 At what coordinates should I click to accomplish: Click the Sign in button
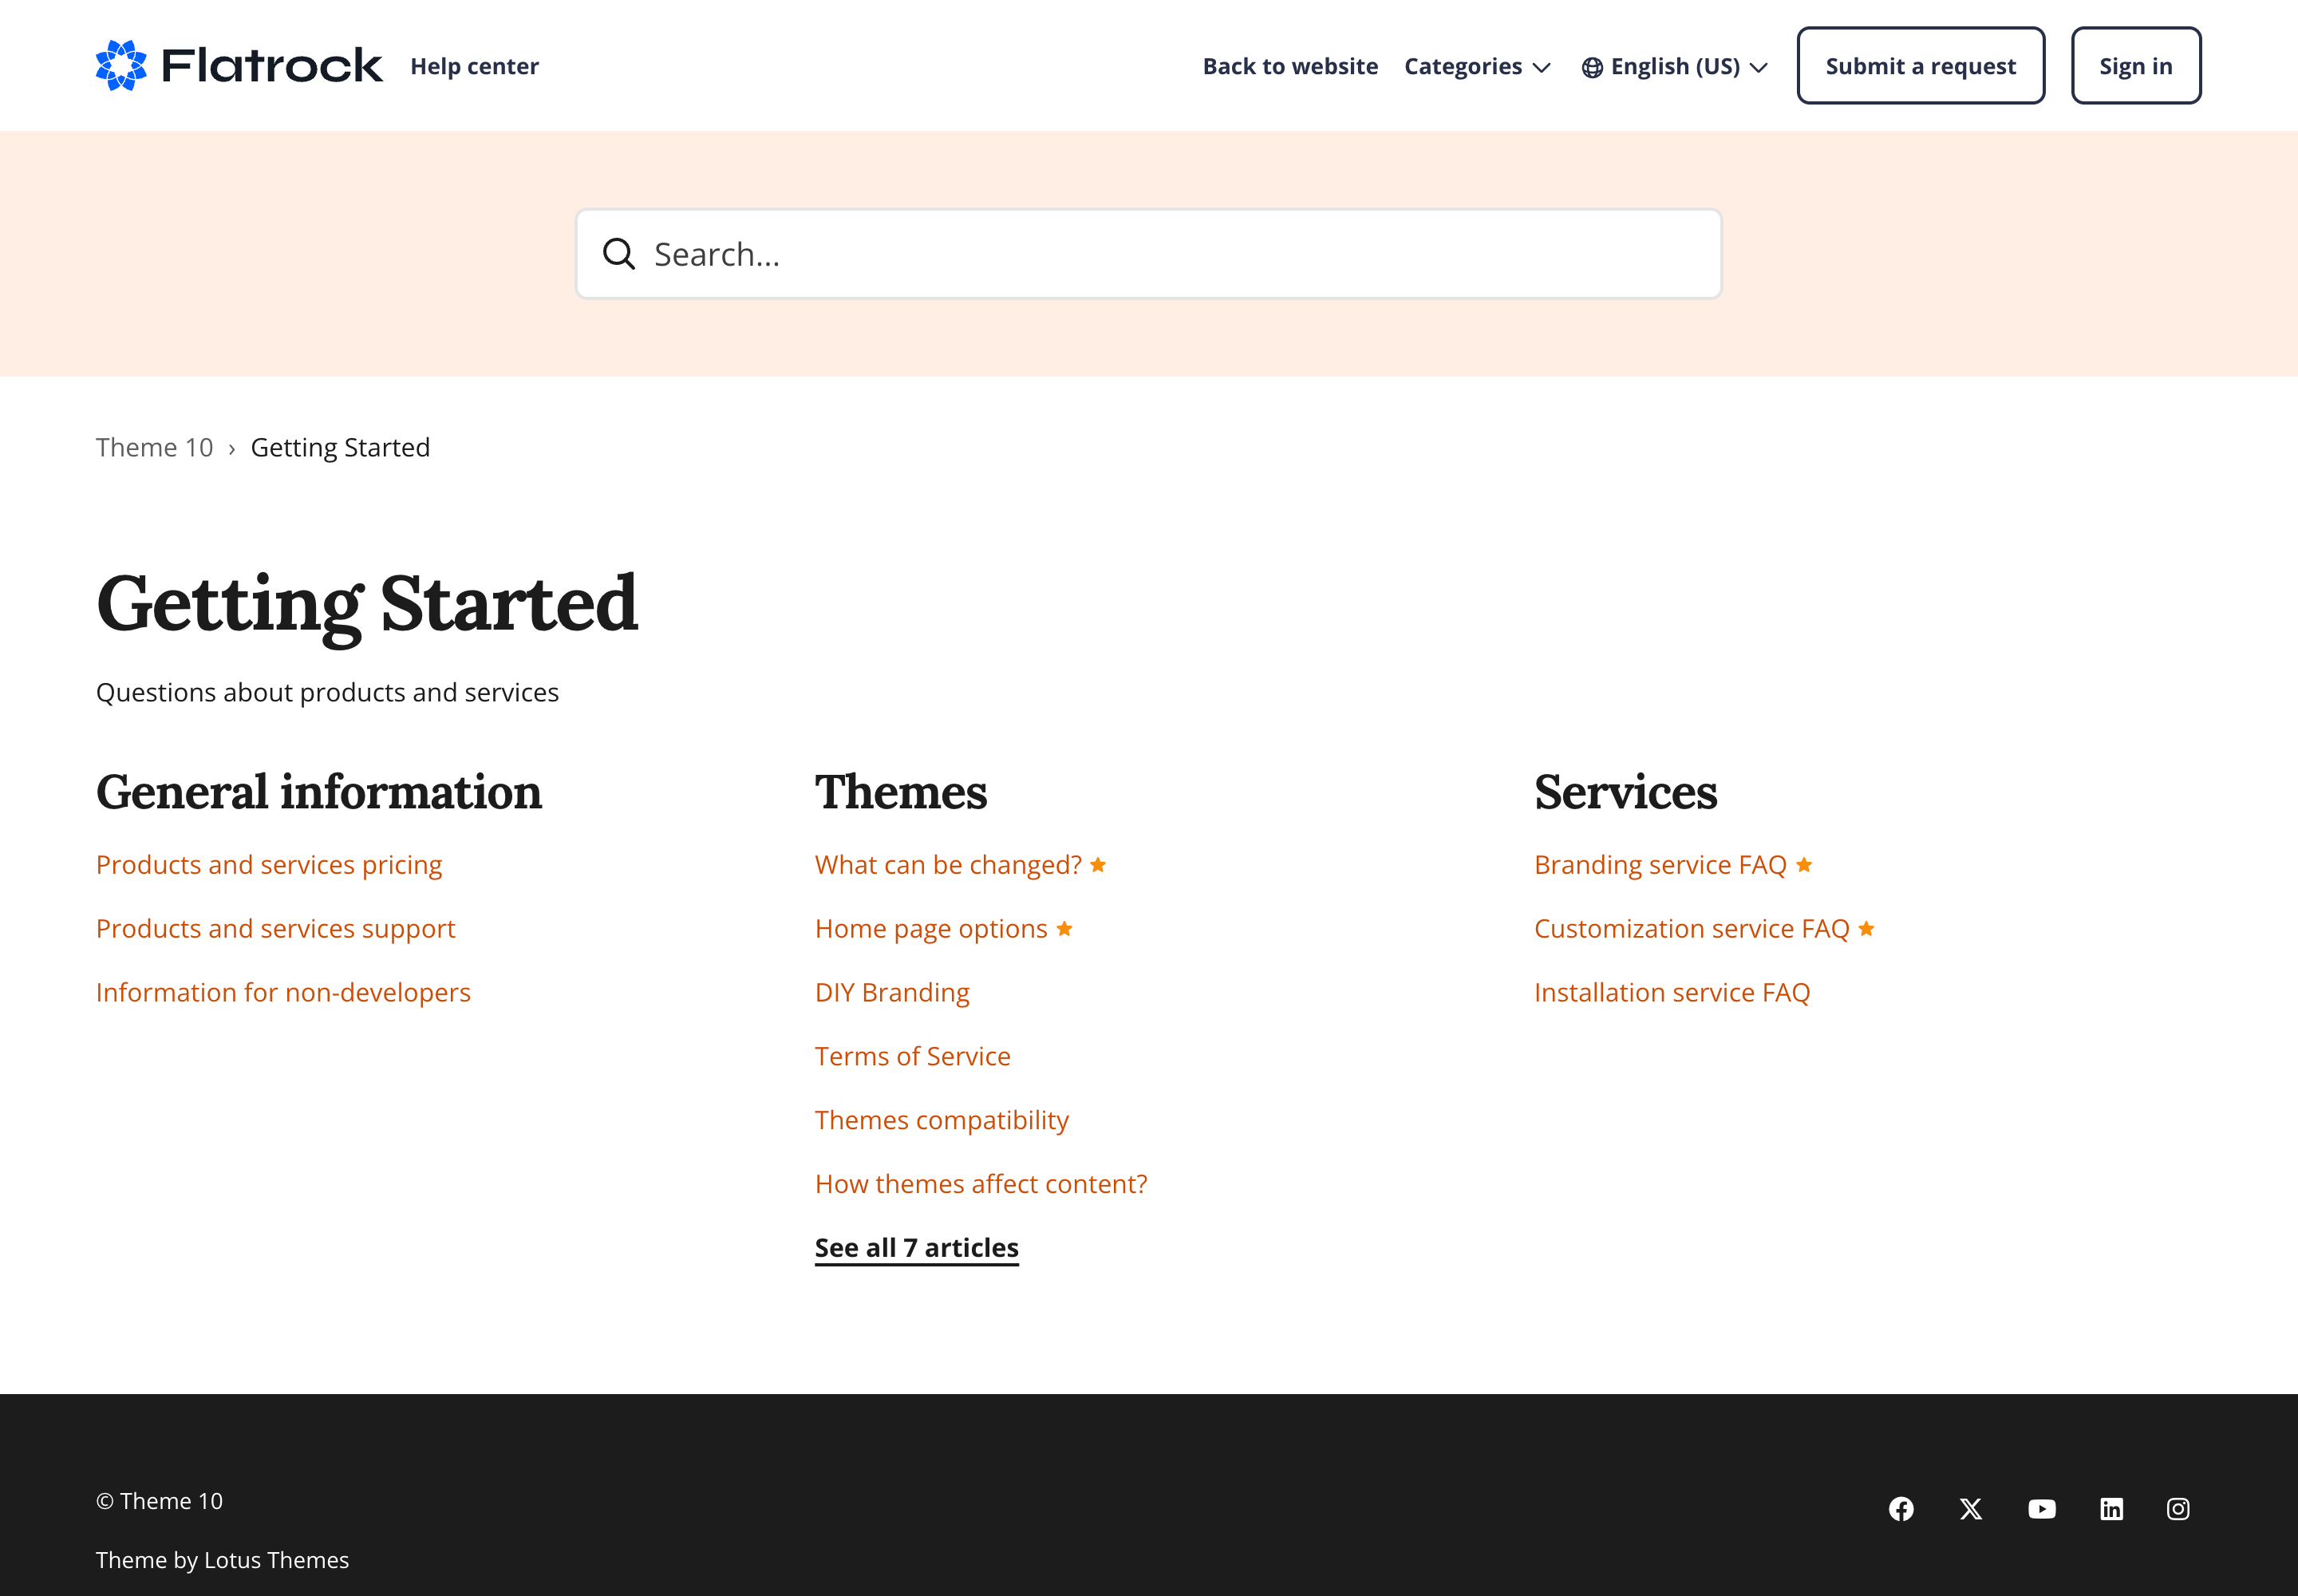(x=2135, y=66)
